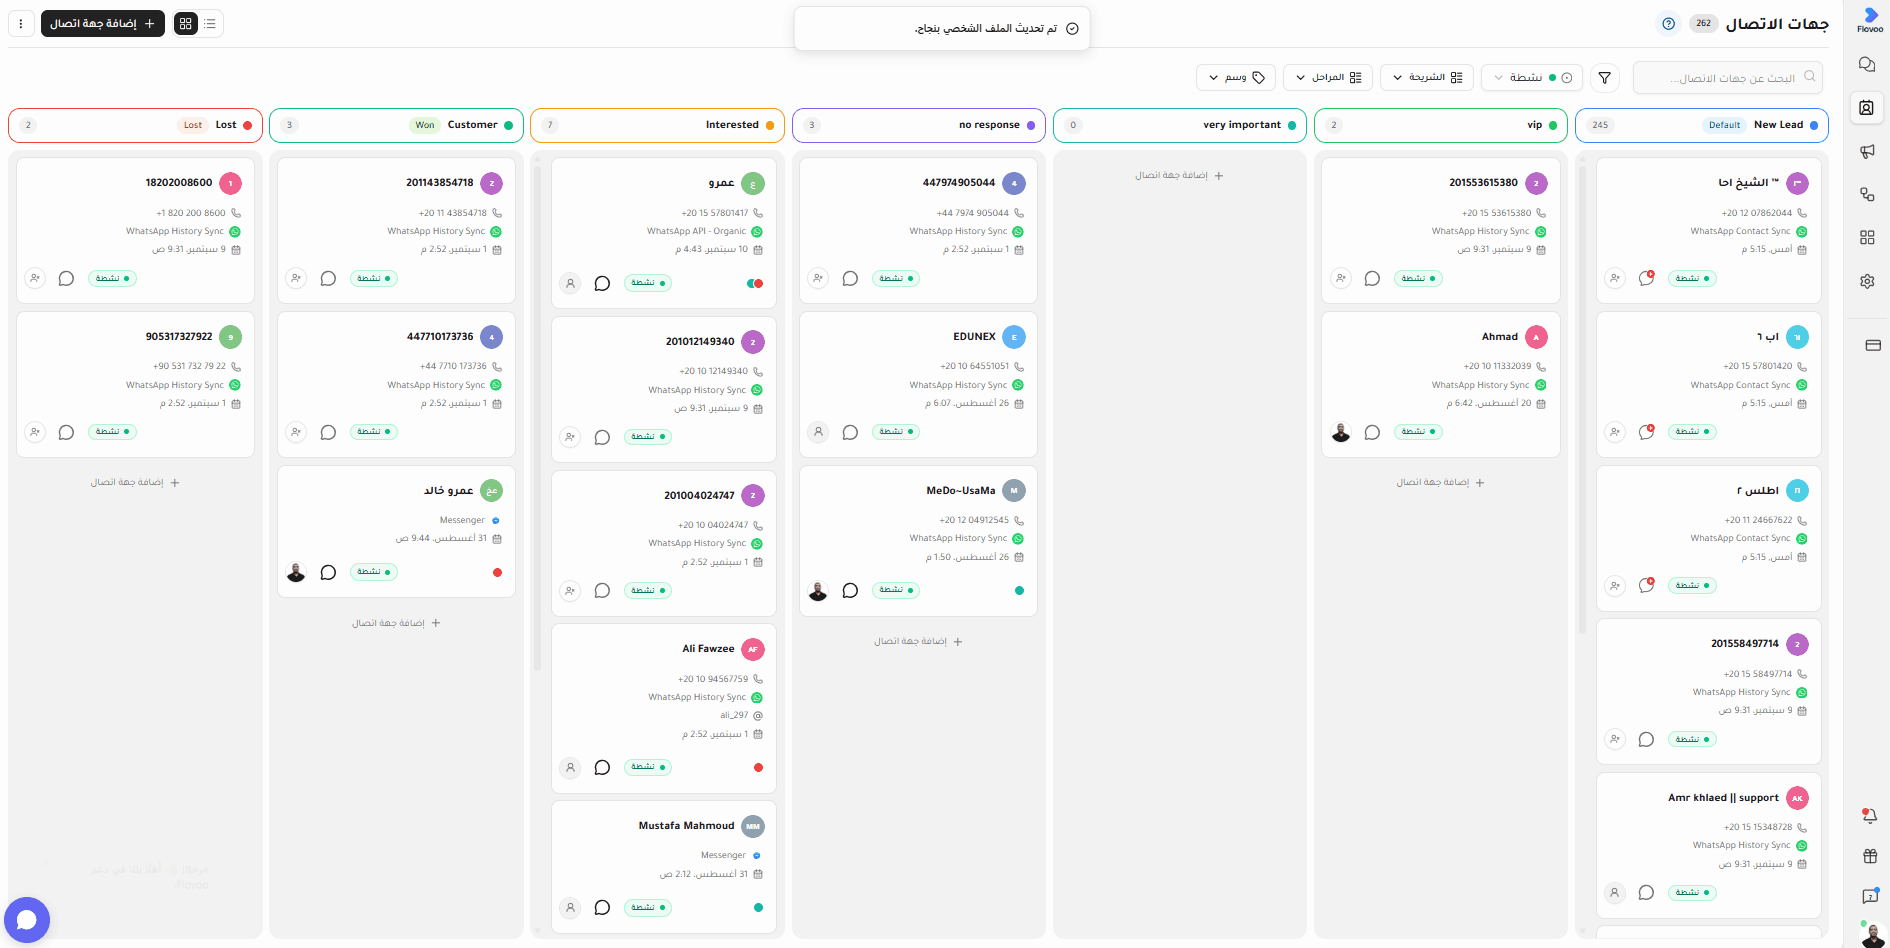This screenshot has height=948, width=1890.
Task: Expand the المراحل stages dropdown
Action: [x=1327, y=77]
